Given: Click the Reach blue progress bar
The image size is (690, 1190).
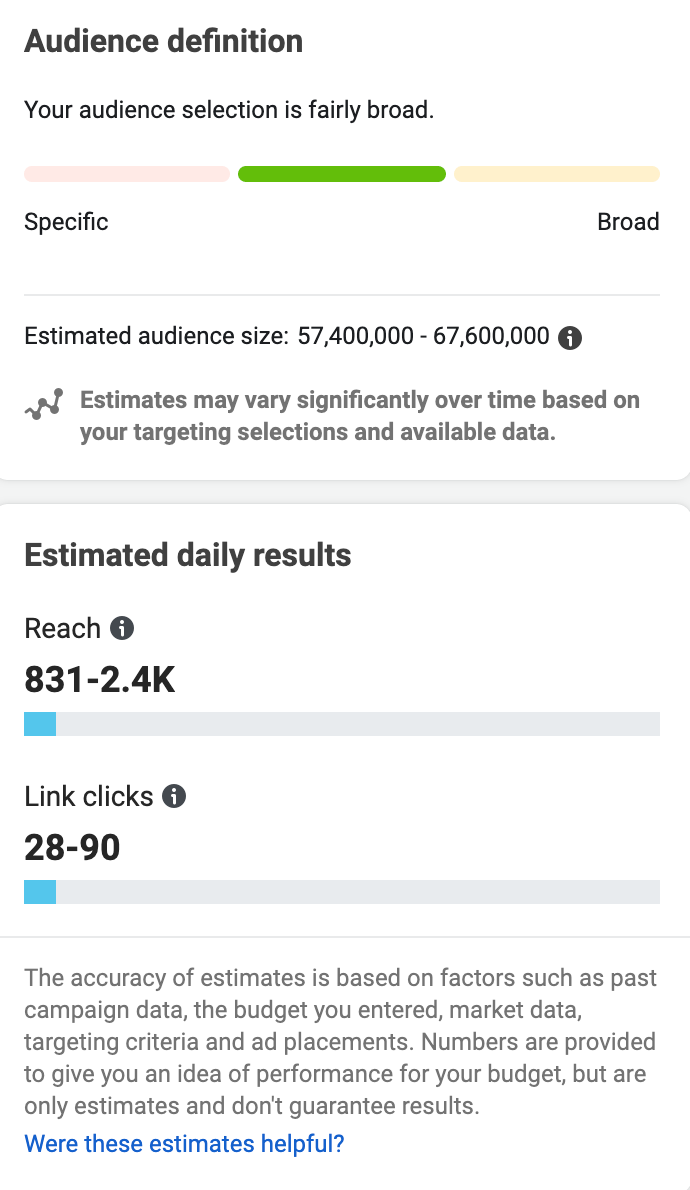Looking at the screenshot, I should click(x=342, y=724).
